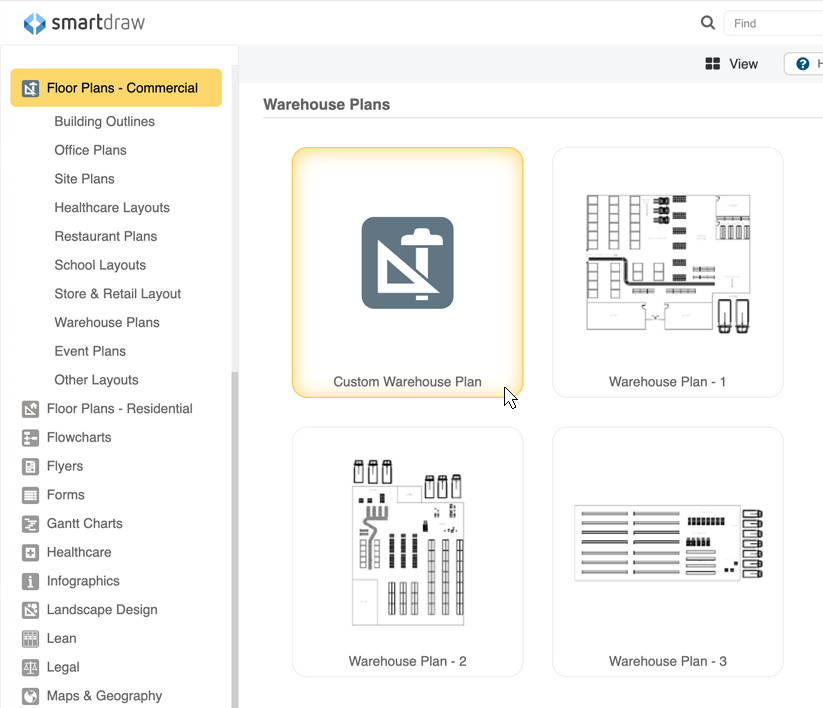Click the View button label
Screen dimensions: 823x708
743,64
